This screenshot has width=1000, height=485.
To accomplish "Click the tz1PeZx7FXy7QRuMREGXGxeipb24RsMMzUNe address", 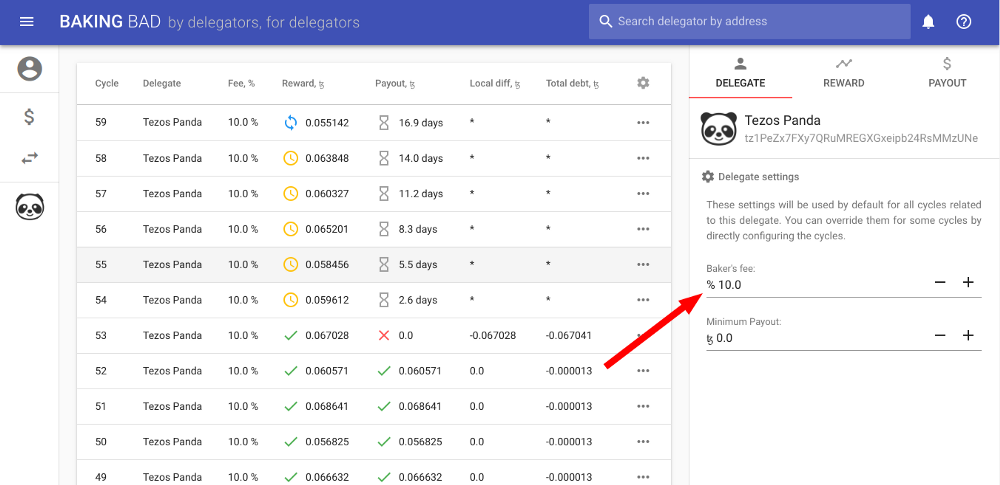I will [861, 138].
